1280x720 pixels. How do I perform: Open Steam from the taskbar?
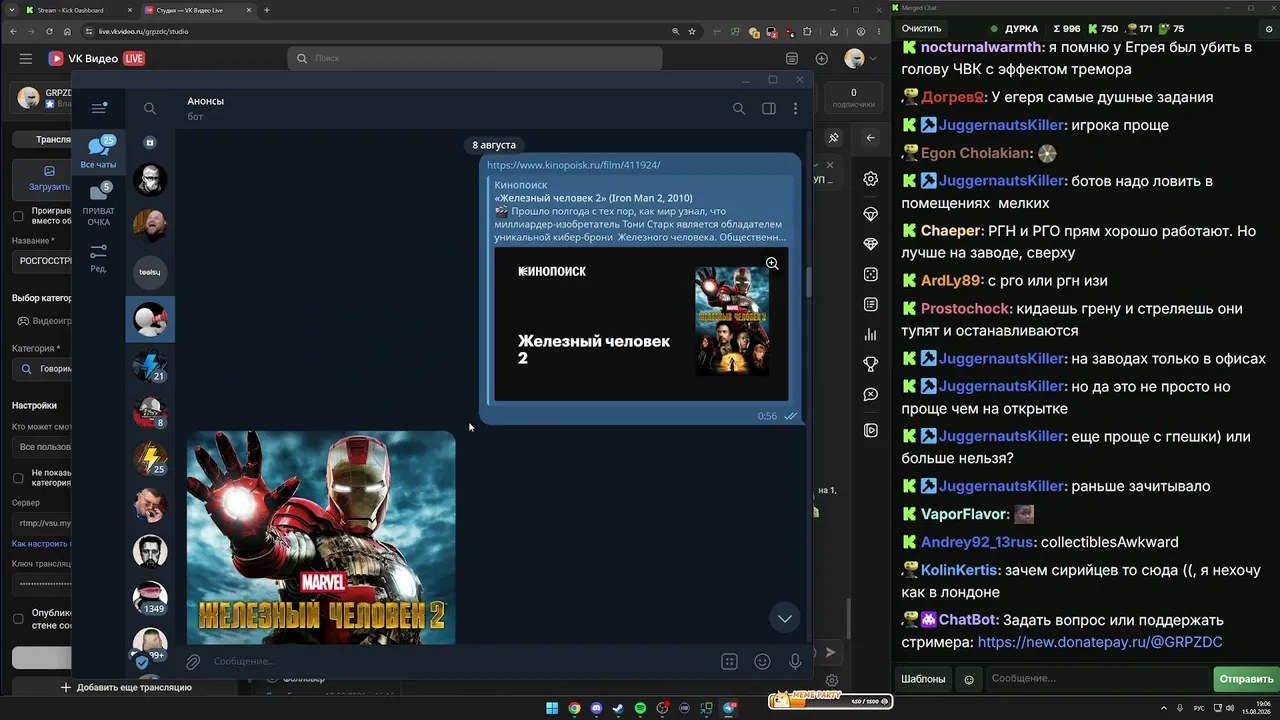click(618, 709)
